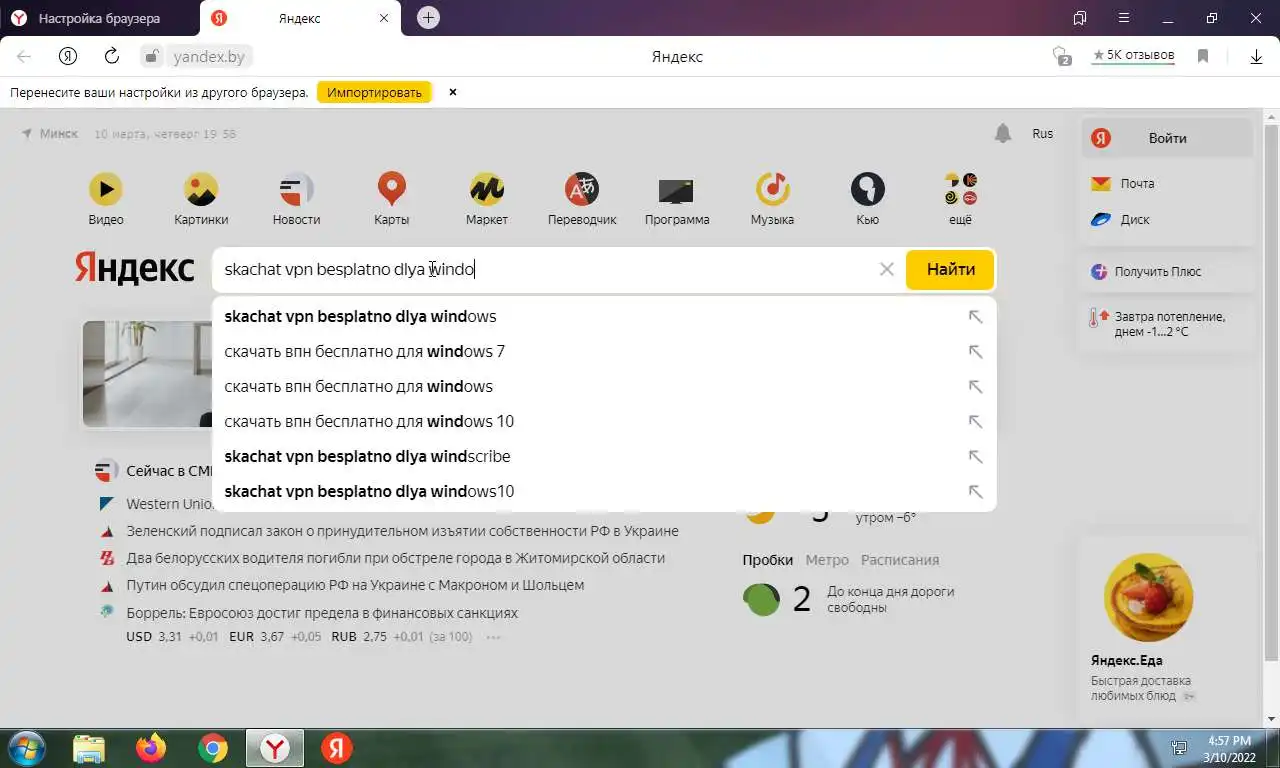Select suggestion ending with windscribe

tap(604, 457)
